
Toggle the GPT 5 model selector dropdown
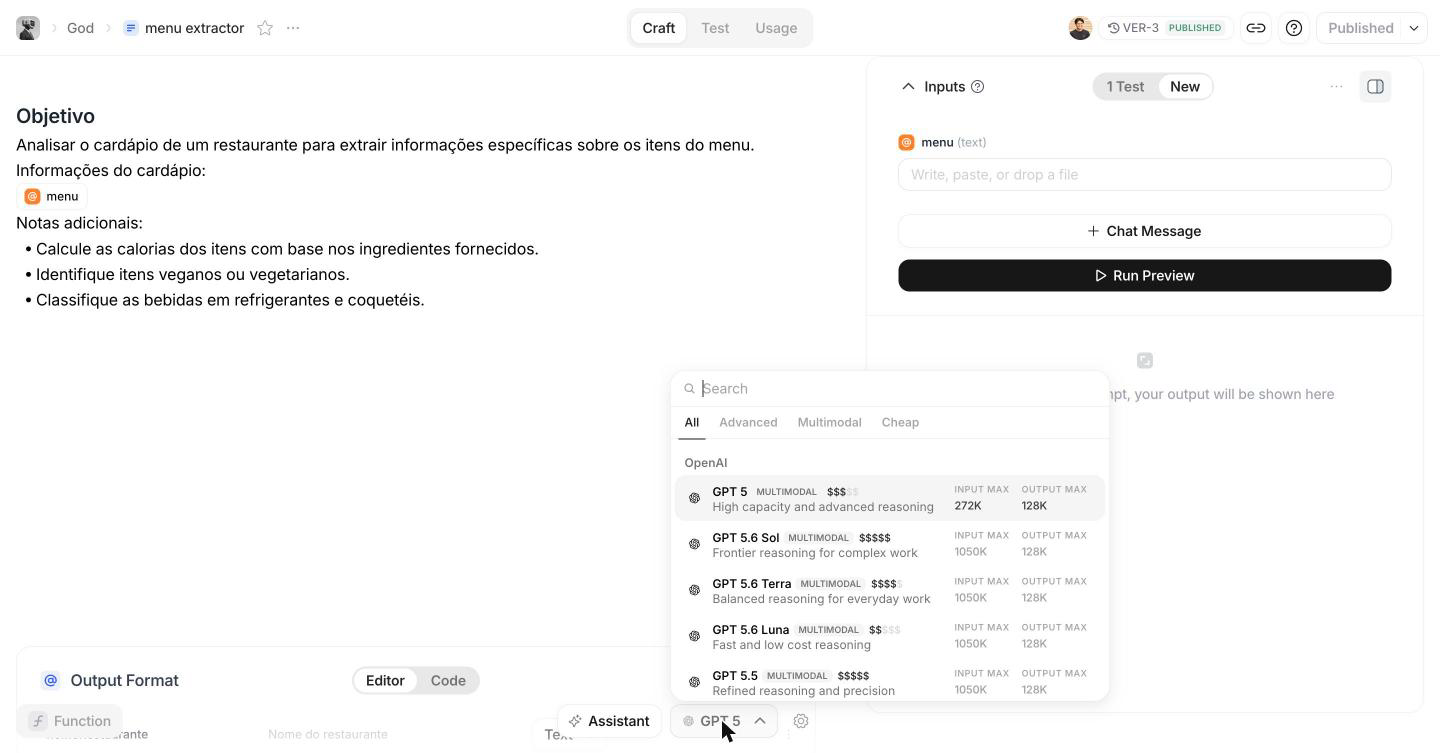pyautogui.click(x=724, y=721)
